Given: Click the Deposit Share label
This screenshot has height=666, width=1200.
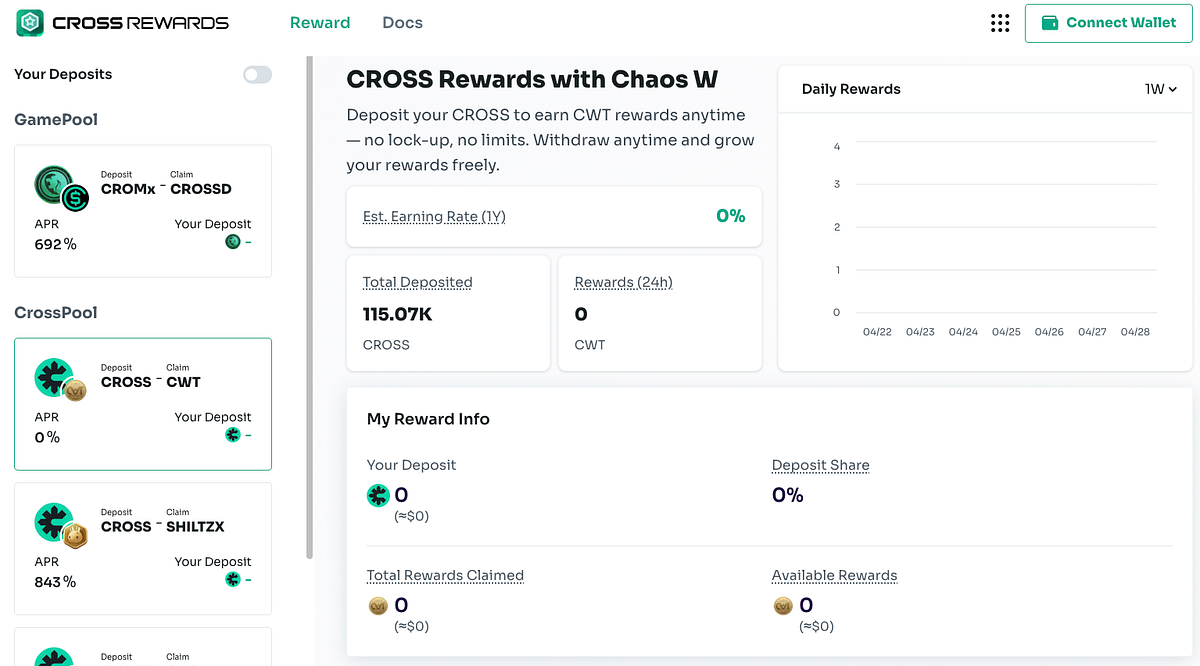Looking at the screenshot, I should (820, 465).
